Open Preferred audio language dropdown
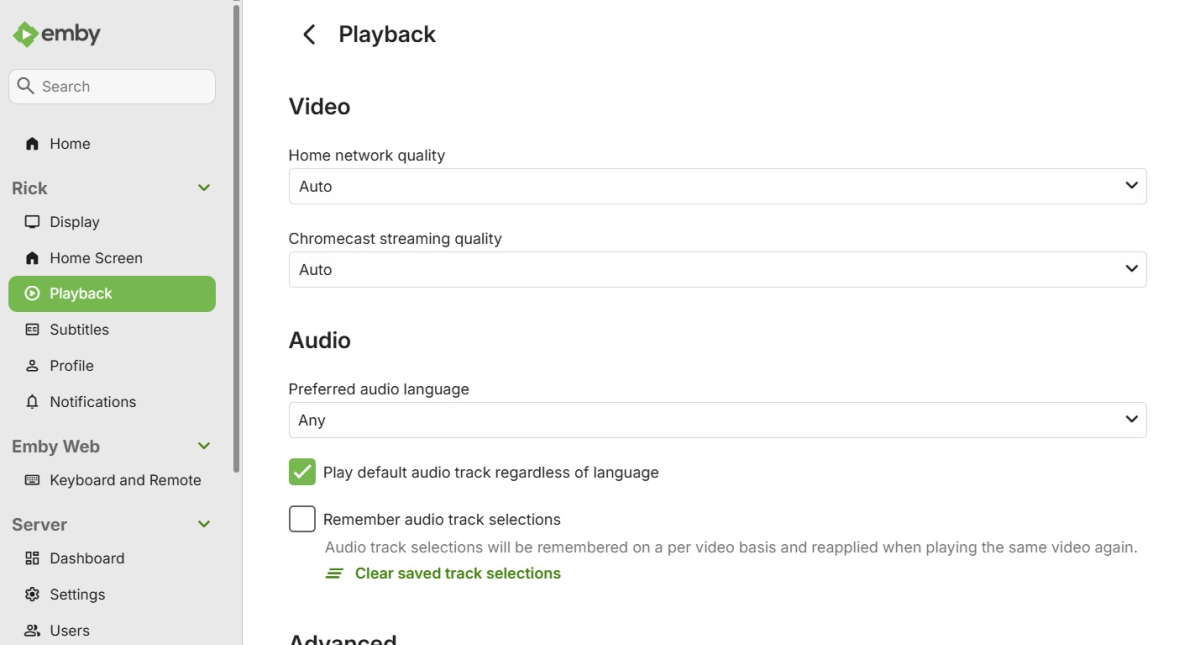1200x645 pixels. [x=717, y=420]
